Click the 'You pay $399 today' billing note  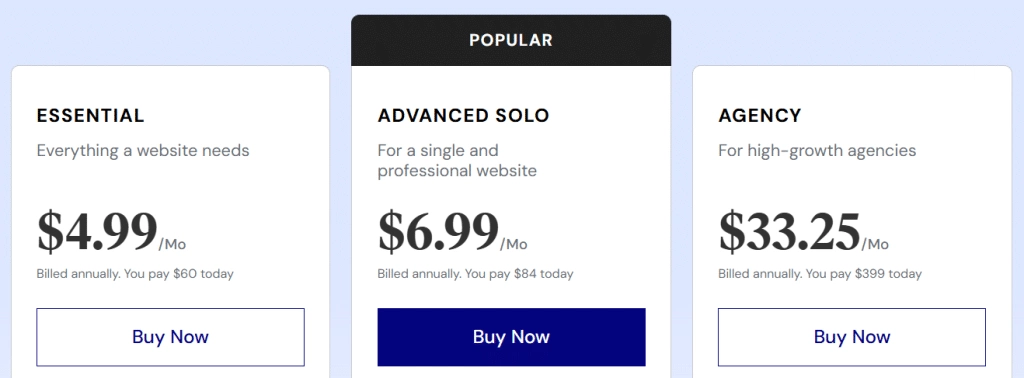(863, 274)
